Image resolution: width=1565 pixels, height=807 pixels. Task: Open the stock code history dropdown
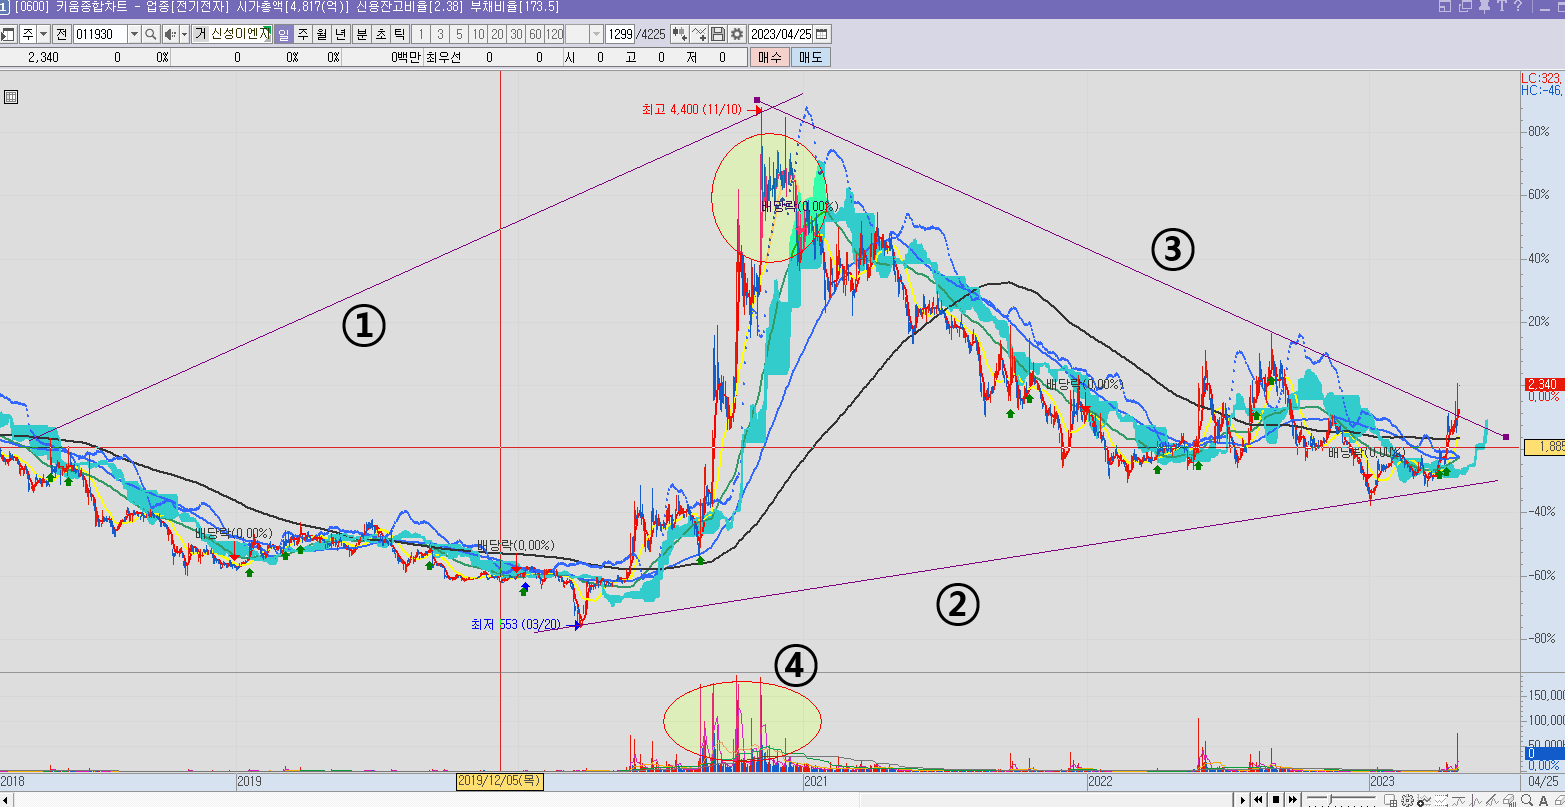click(134, 34)
